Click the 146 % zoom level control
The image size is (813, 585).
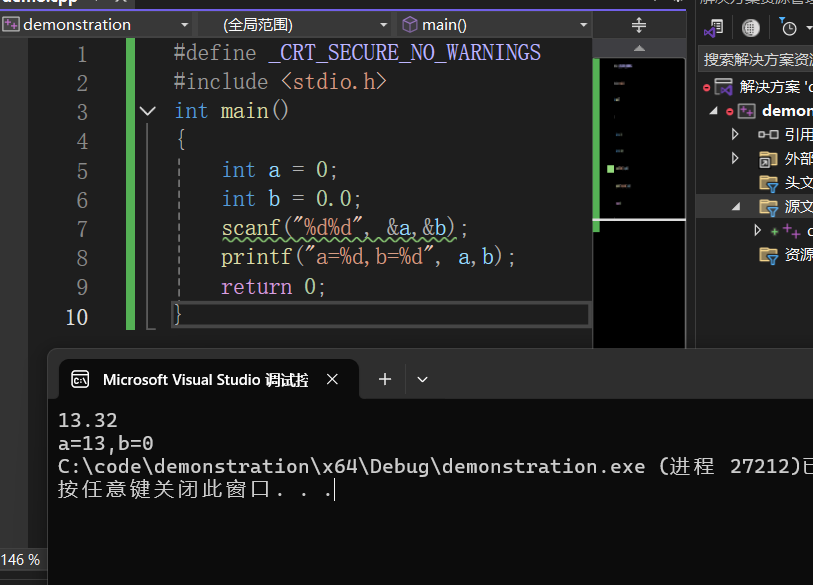coord(21,560)
